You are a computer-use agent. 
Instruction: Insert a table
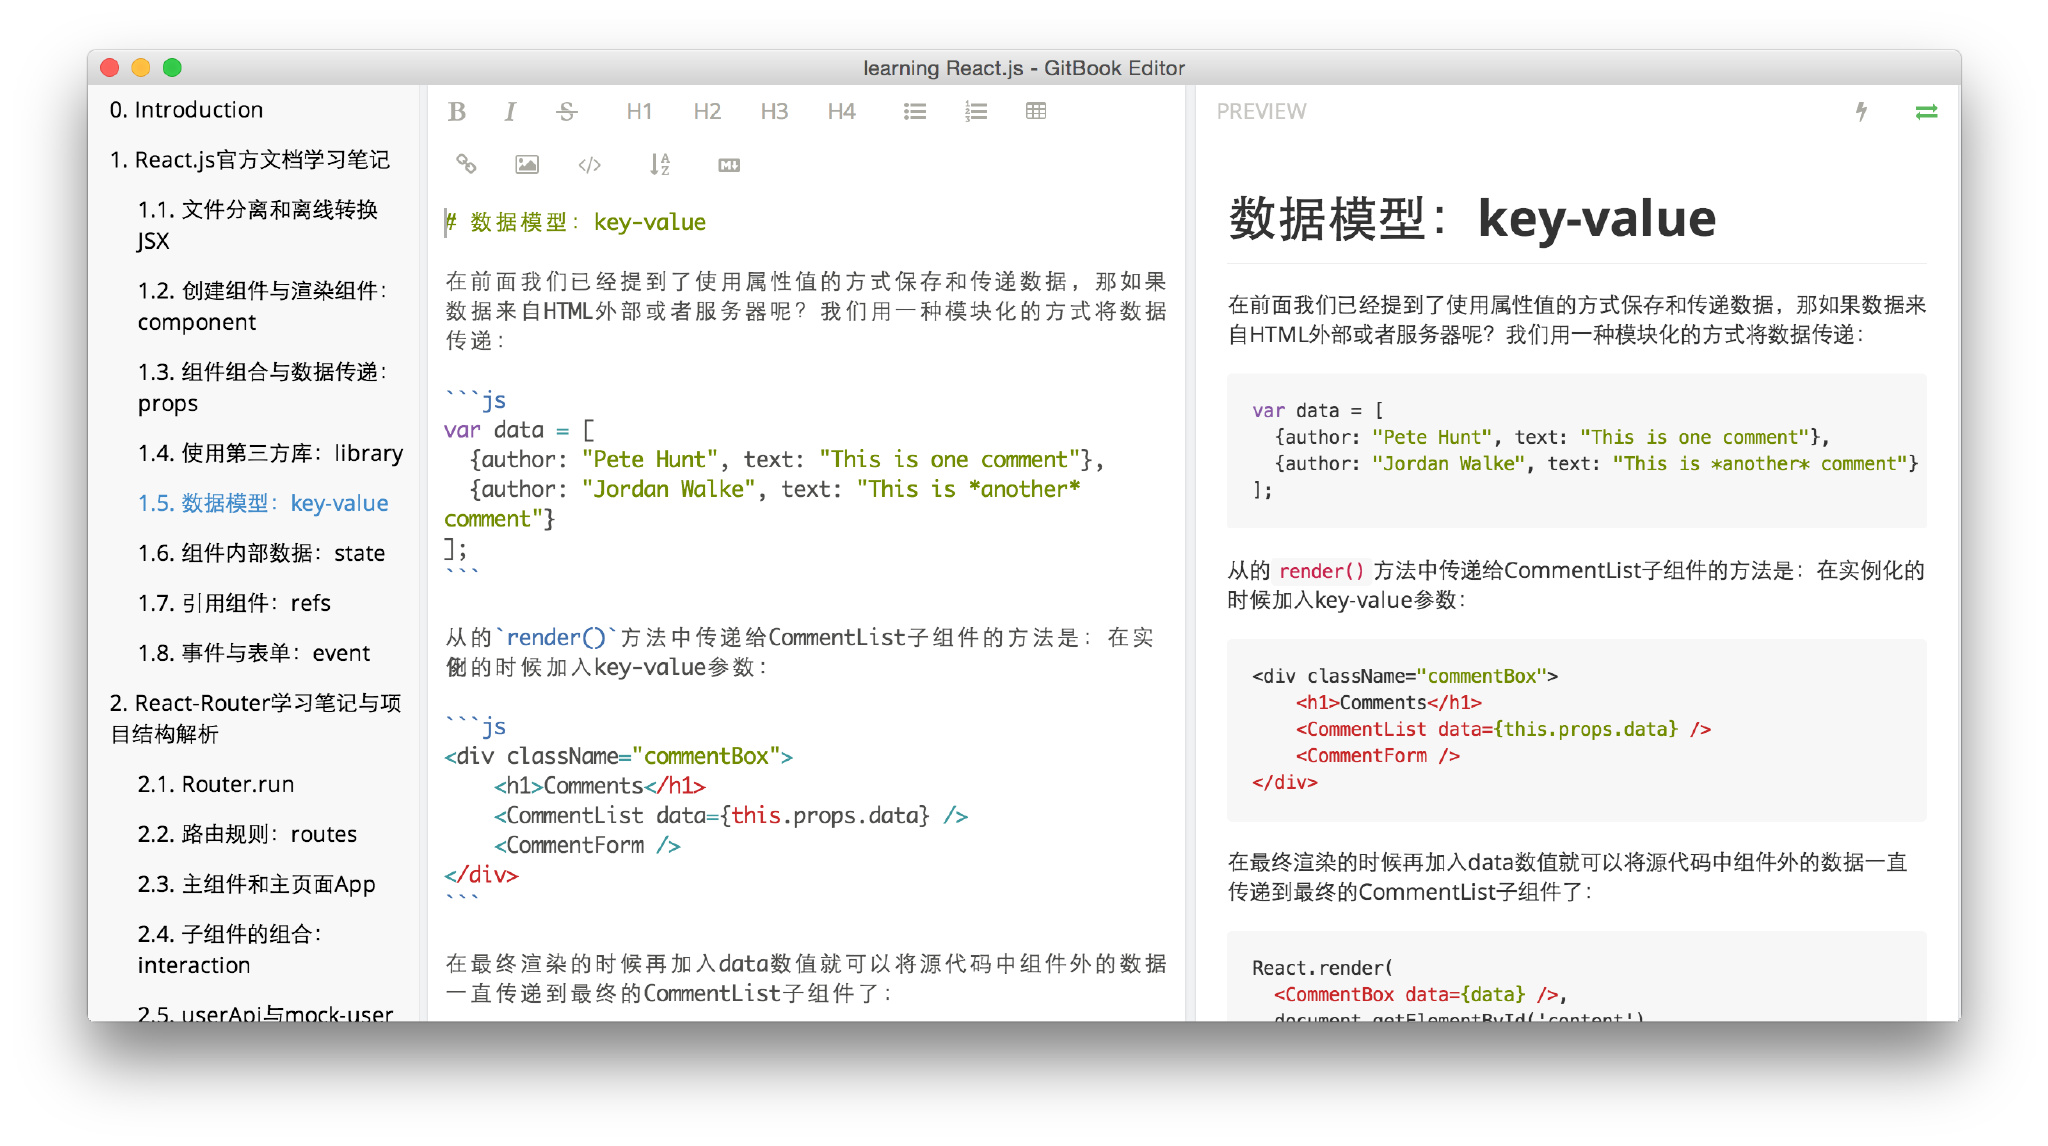point(1035,111)
